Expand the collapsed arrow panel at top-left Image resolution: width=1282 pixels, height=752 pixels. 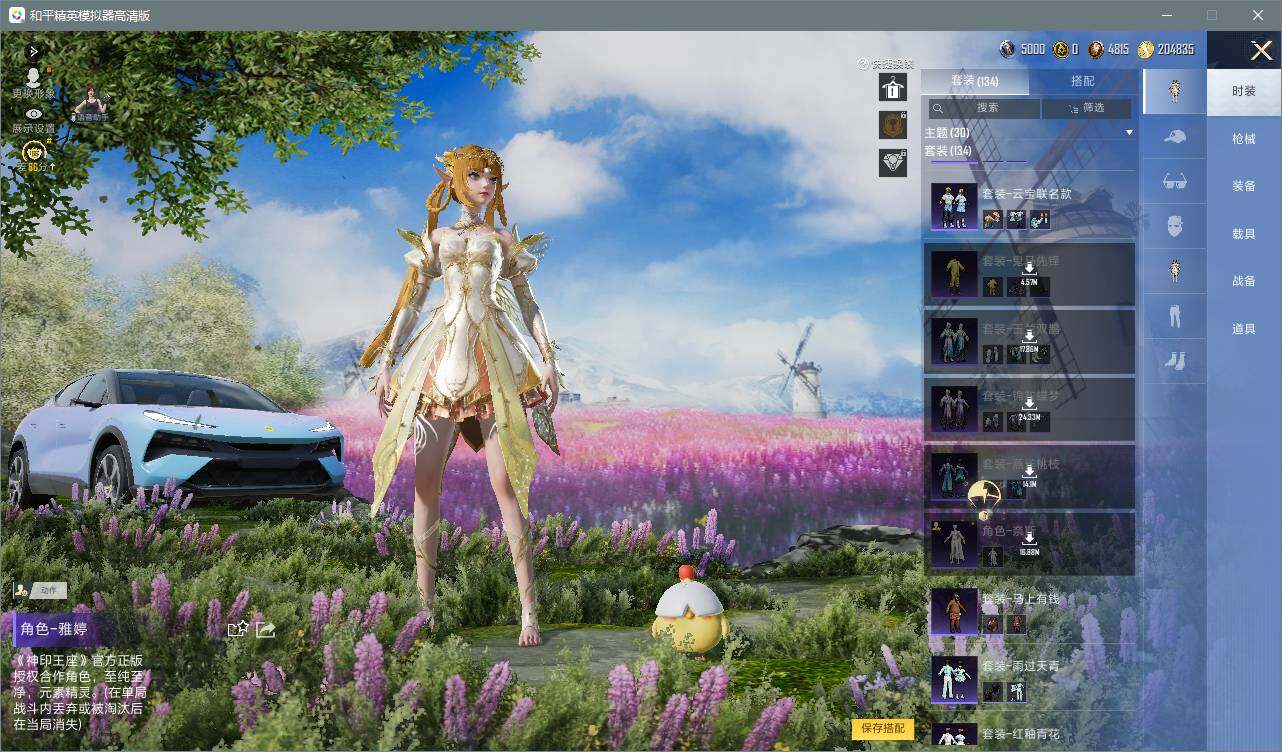34,51
